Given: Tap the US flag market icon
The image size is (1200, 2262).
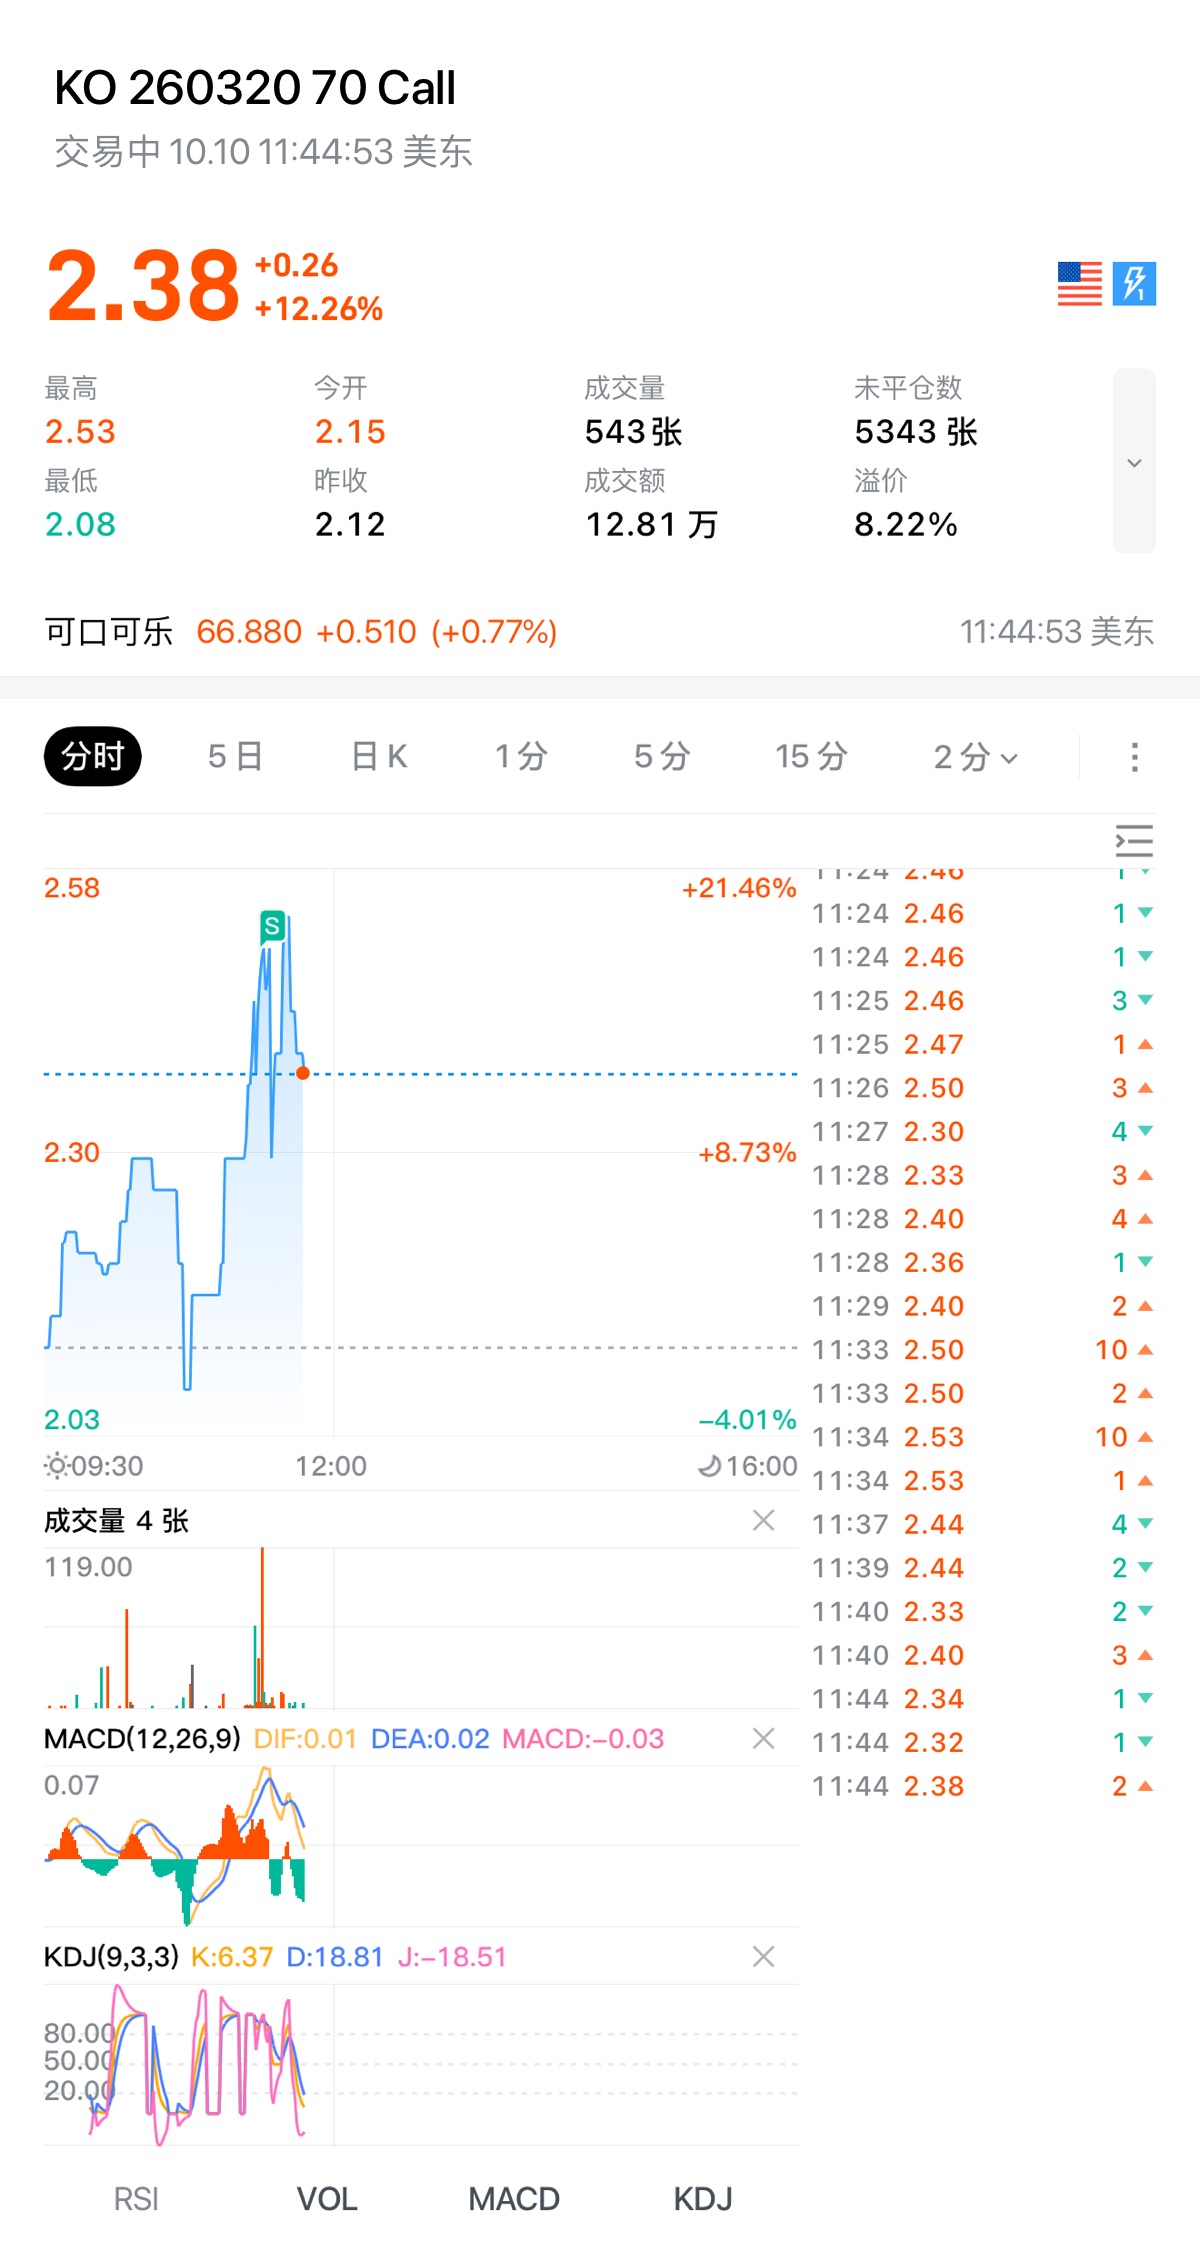Looking at the screenshot, I should [1079, 284].
